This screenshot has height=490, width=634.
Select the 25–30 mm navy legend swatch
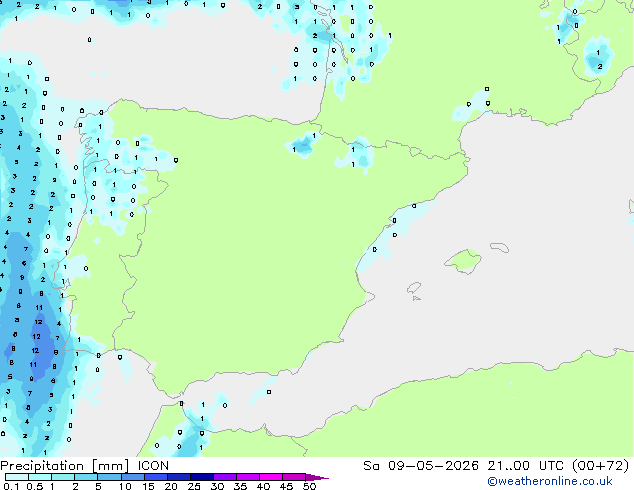[201, 477]
